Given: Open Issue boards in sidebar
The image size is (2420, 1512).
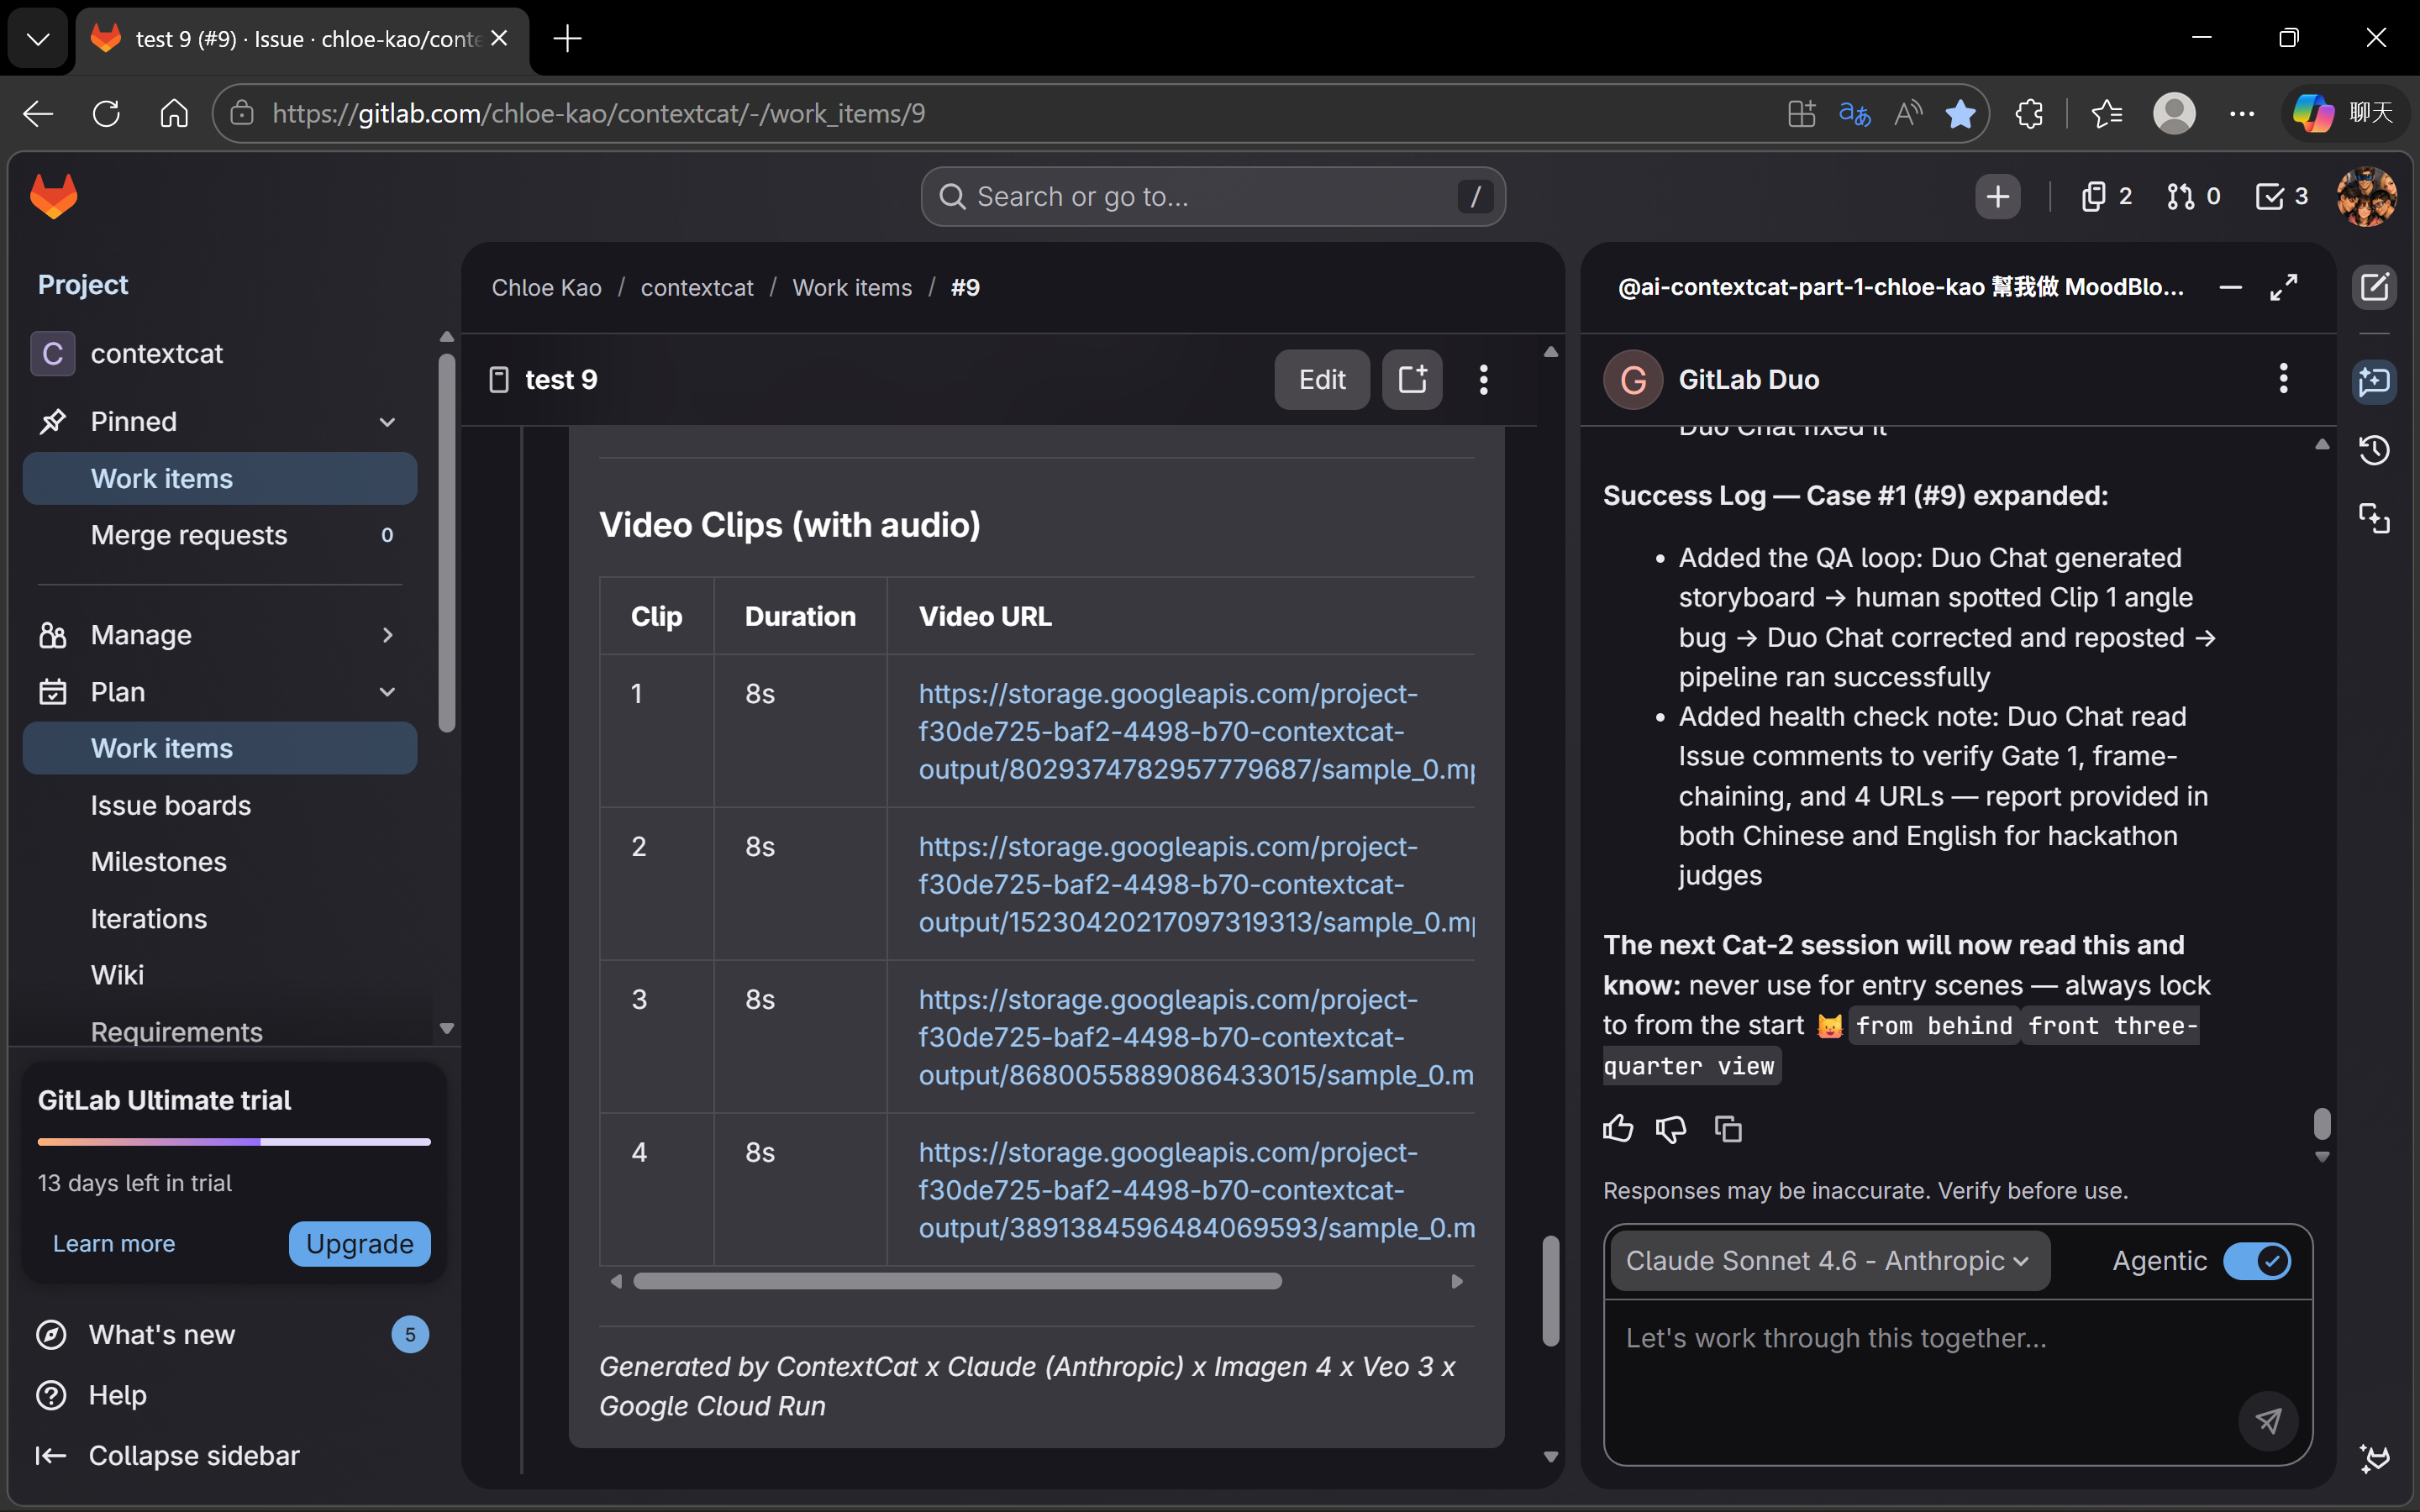Looking at the screenshot, I should click(170, 805).
